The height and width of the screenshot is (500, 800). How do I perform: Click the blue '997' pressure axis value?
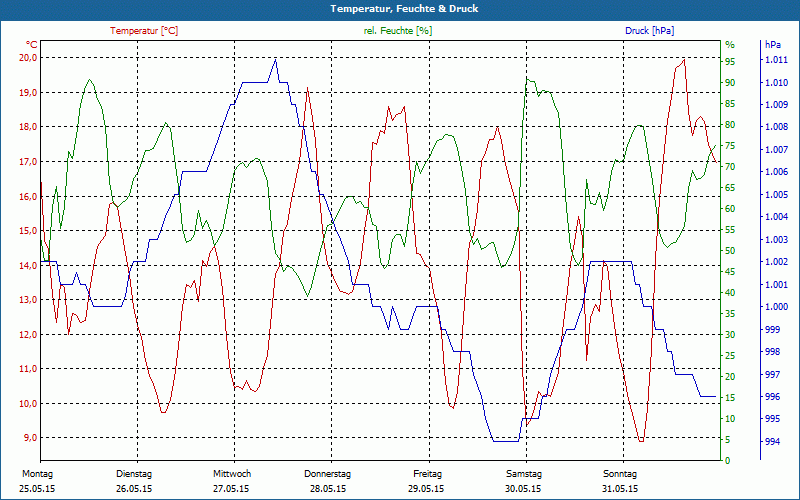773,374
